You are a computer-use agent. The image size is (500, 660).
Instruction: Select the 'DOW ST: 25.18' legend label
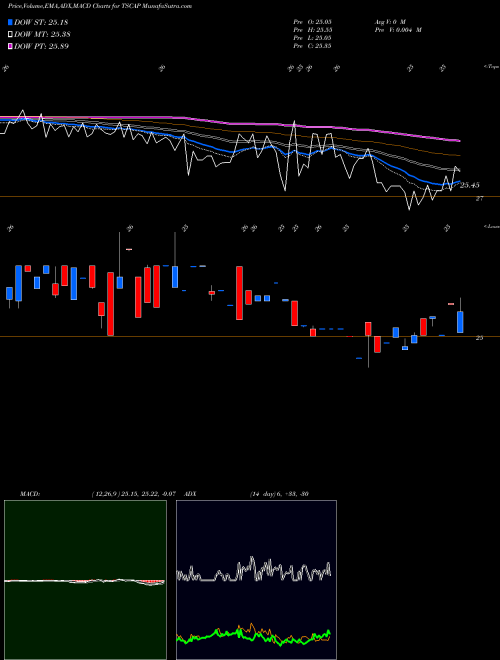(41, 22)
